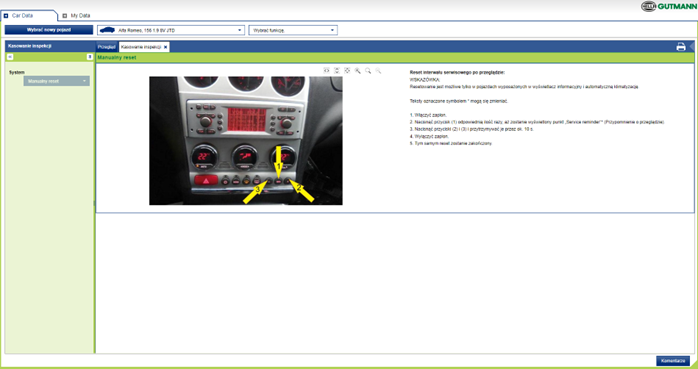This screenshot has width=698, height=369.
Task: Click the Alfa Romeo dashboard photo
Action: click(x=246, y=141)
